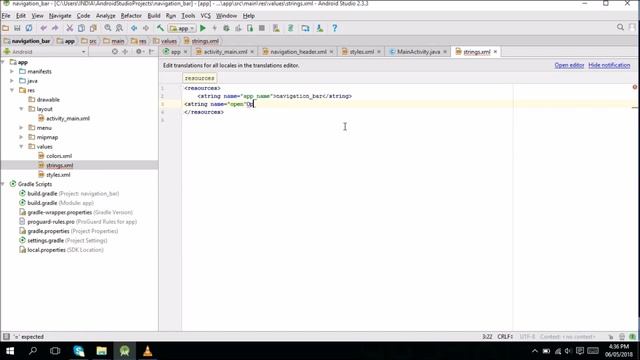Open the Help question mark icon
The height and width of the screenshot is (360, 640).
334,28
